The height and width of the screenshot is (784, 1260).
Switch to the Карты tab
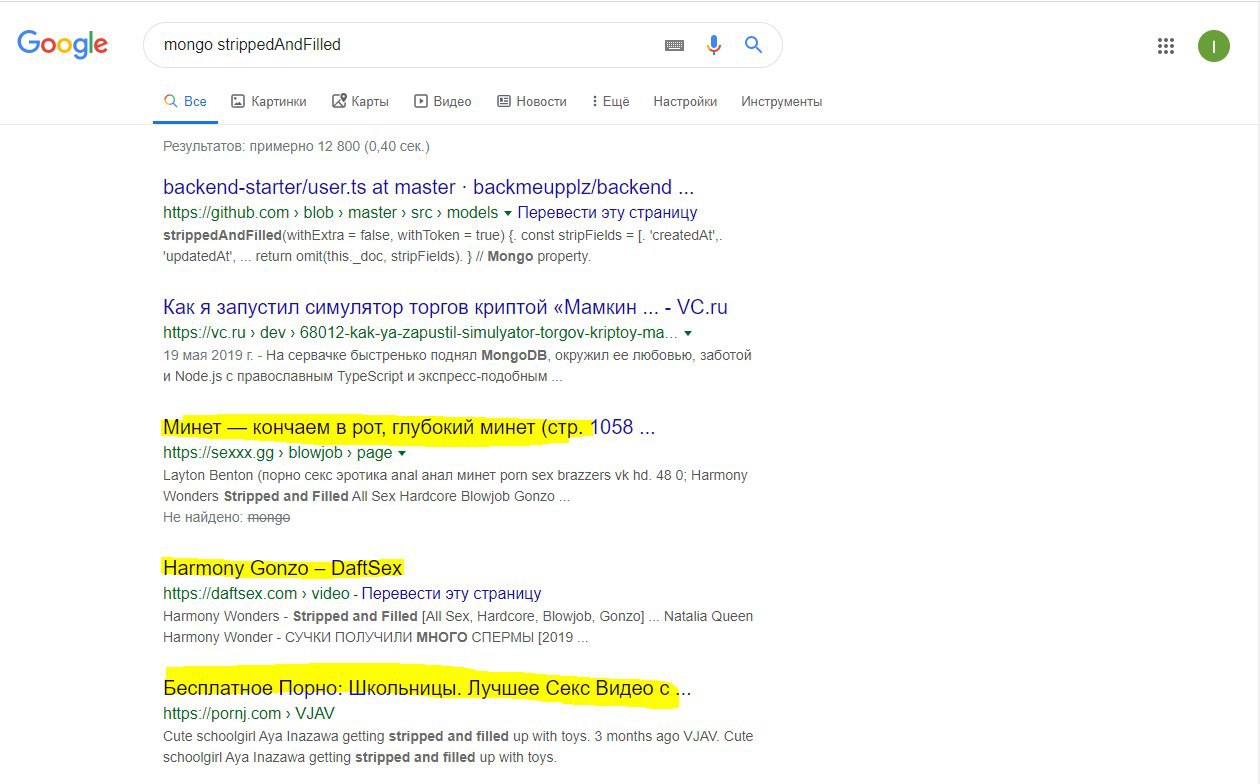pos(360,101)
